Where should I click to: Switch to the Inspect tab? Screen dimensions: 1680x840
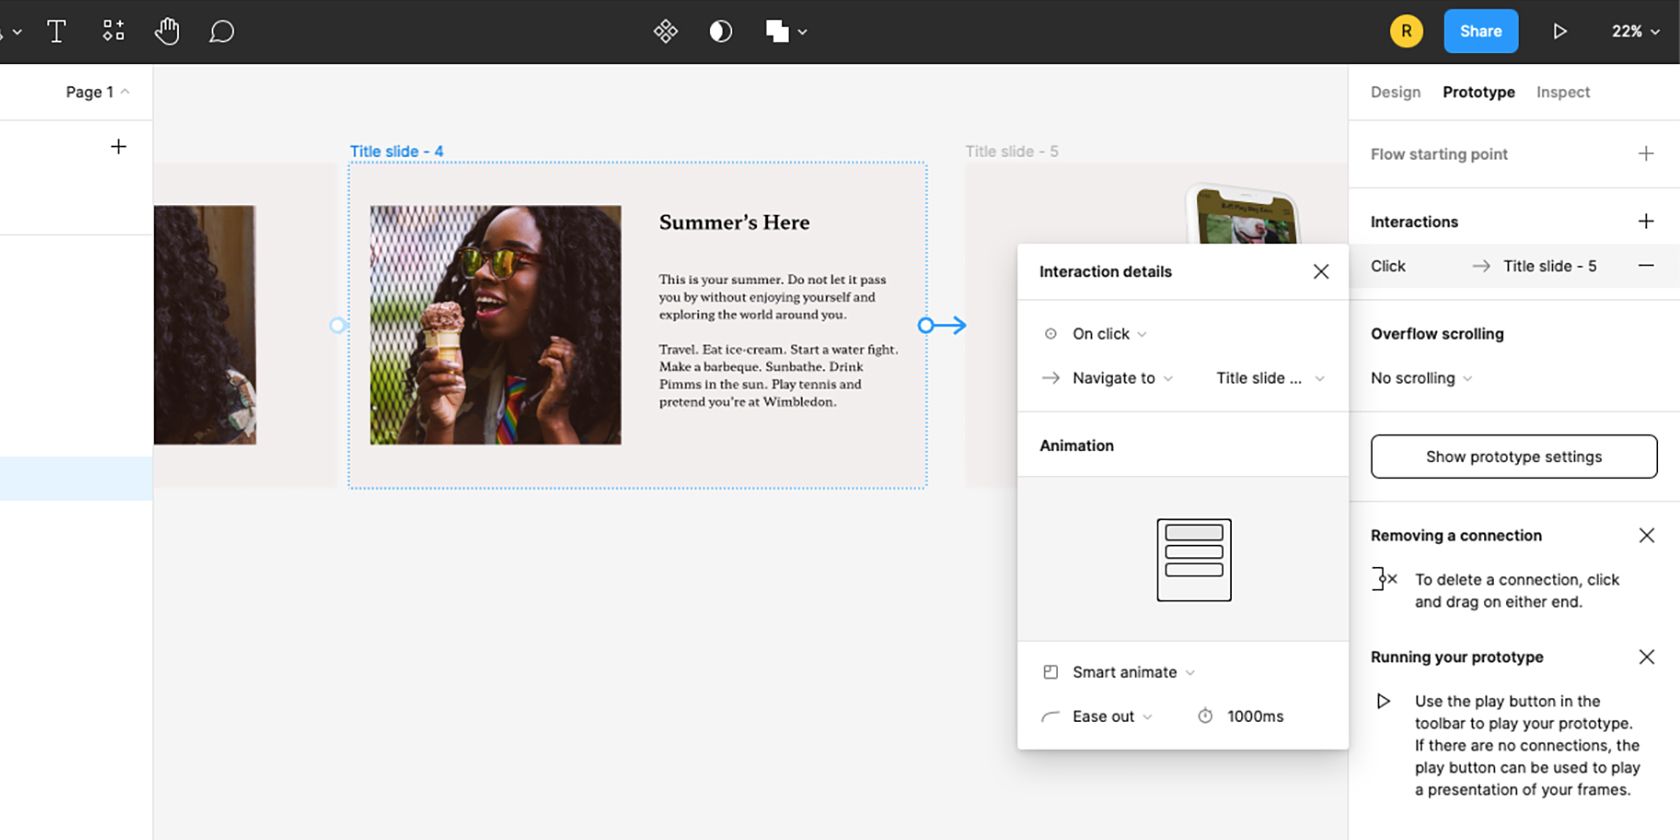[x=1562, y=92]
